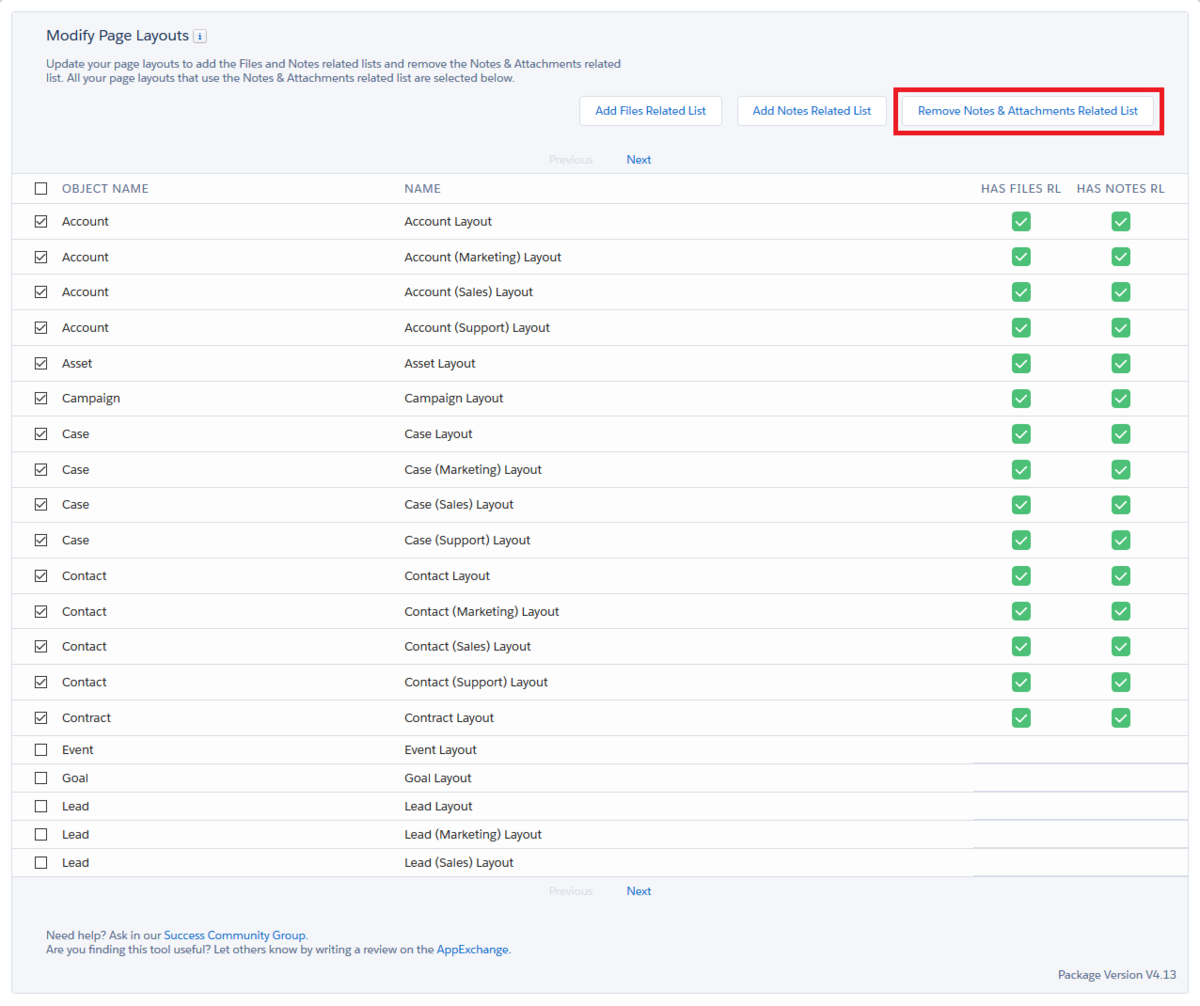Viewport: 1200px width, 1006px height.
Task: Select the Goal Layout name cell
Action: [x=438, y=778]
